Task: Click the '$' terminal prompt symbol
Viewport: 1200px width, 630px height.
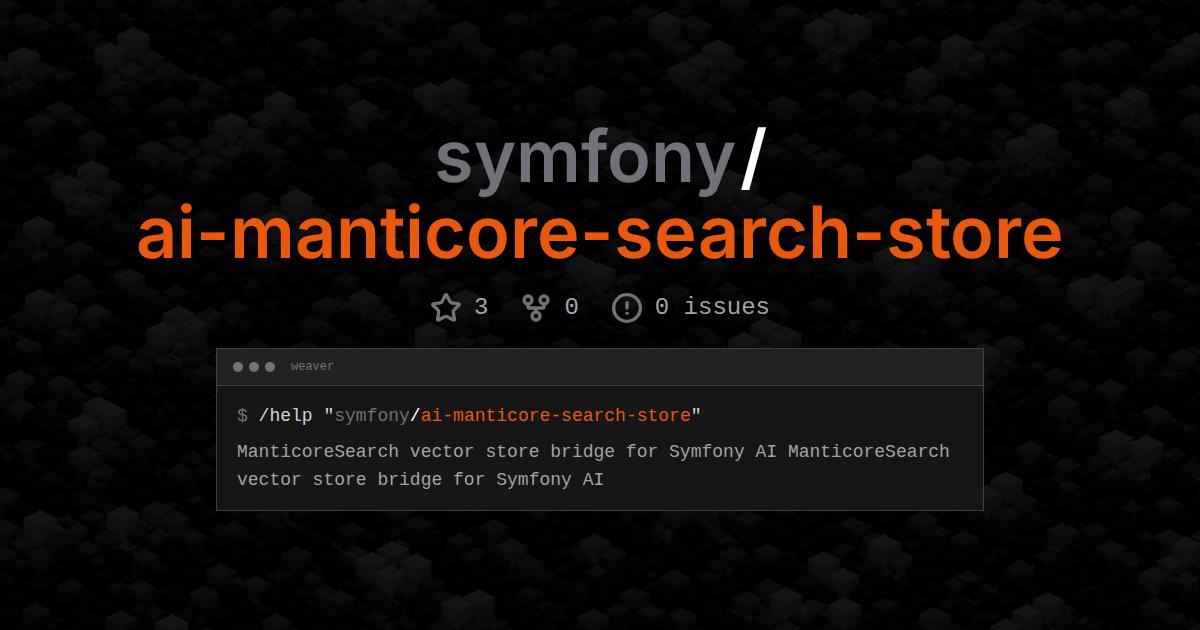Action: (242, 415)
